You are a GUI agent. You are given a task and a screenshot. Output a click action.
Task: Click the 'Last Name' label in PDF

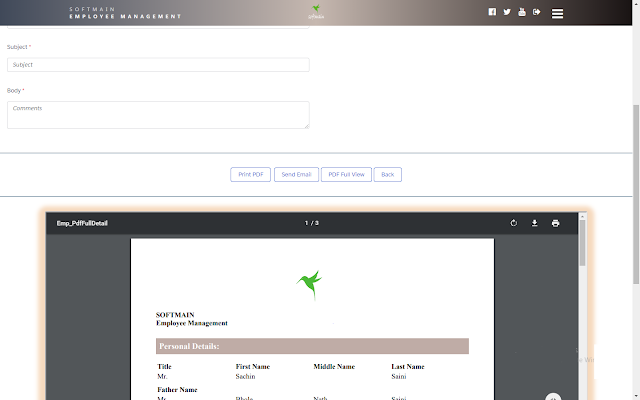click(x=408, y=367)
